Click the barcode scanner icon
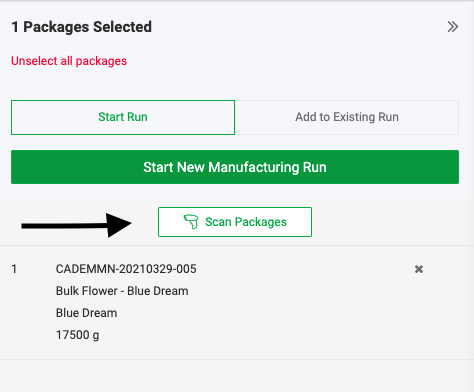This screenshot has width=474, height=392. click(x=191, y=222)
